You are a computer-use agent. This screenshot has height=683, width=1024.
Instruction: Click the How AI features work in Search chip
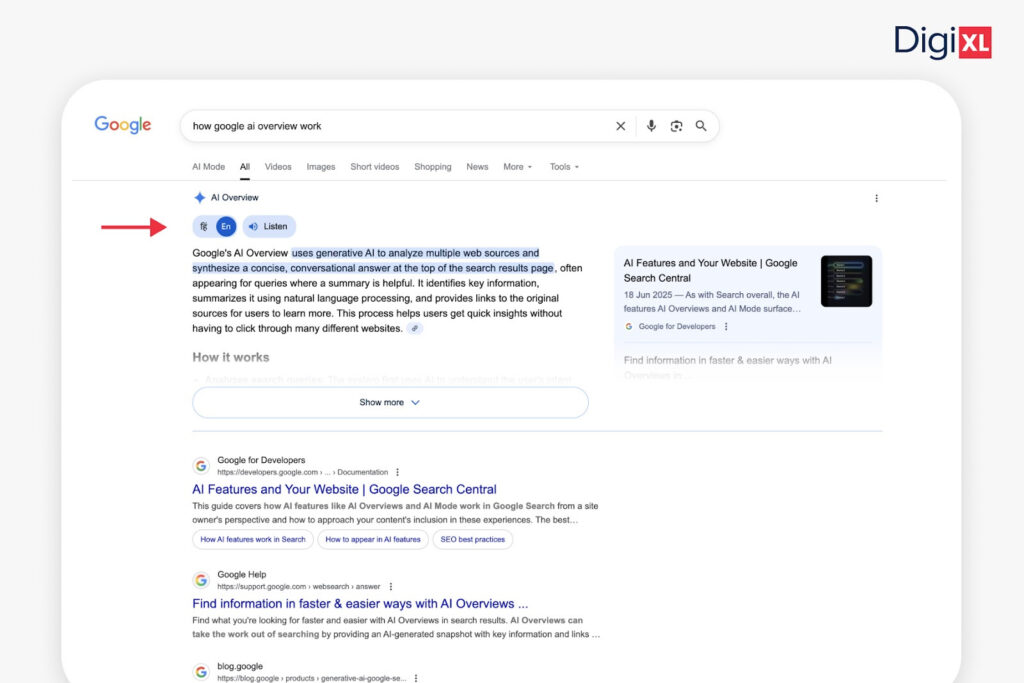point(252,539)
